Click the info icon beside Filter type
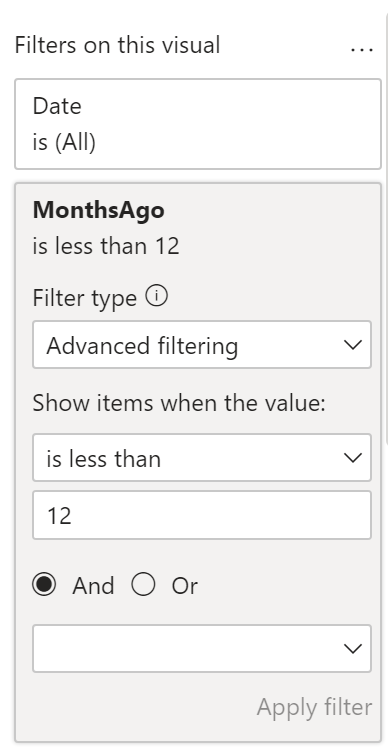Screen dimensions: 388x751 tap(157, 297)
